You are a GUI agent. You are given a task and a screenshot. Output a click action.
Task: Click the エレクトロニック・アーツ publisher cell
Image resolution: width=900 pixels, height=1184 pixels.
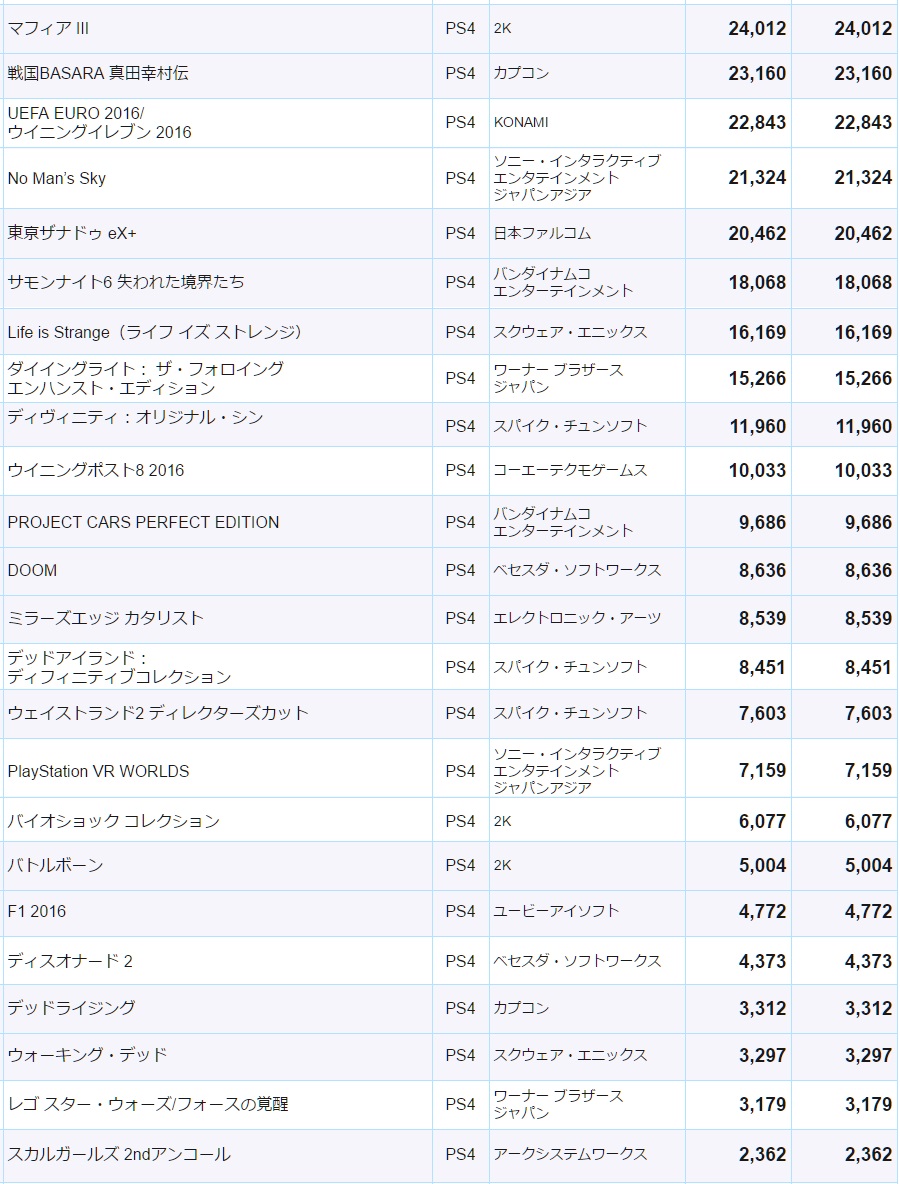[577, 618]
